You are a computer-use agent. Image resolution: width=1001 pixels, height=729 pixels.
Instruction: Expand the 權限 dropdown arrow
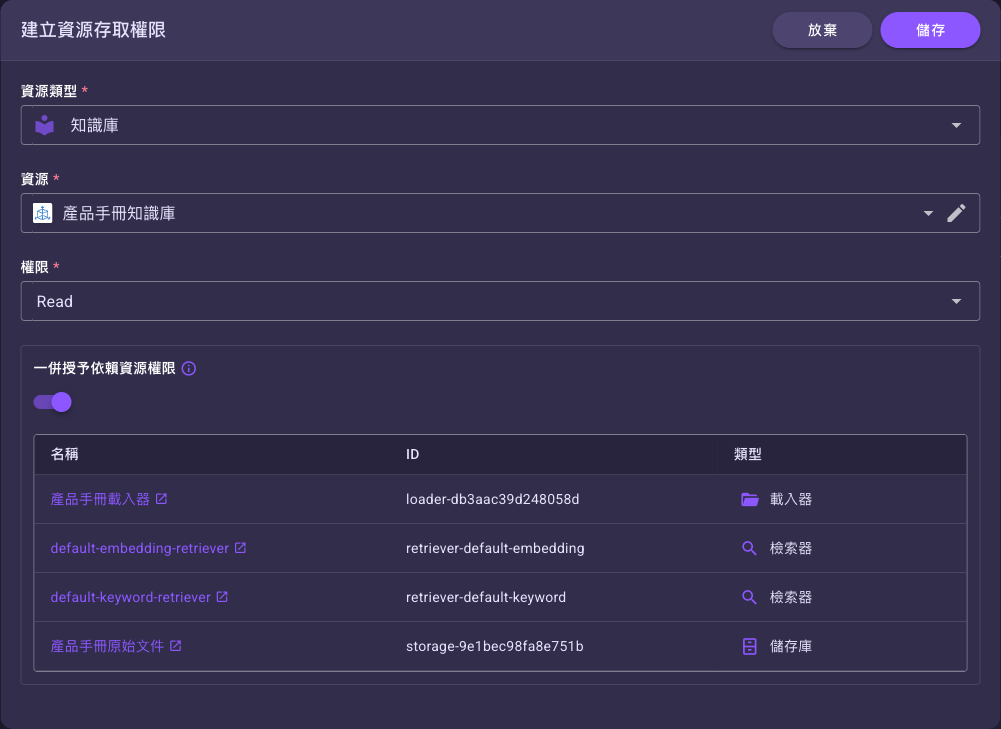(956, 301)
